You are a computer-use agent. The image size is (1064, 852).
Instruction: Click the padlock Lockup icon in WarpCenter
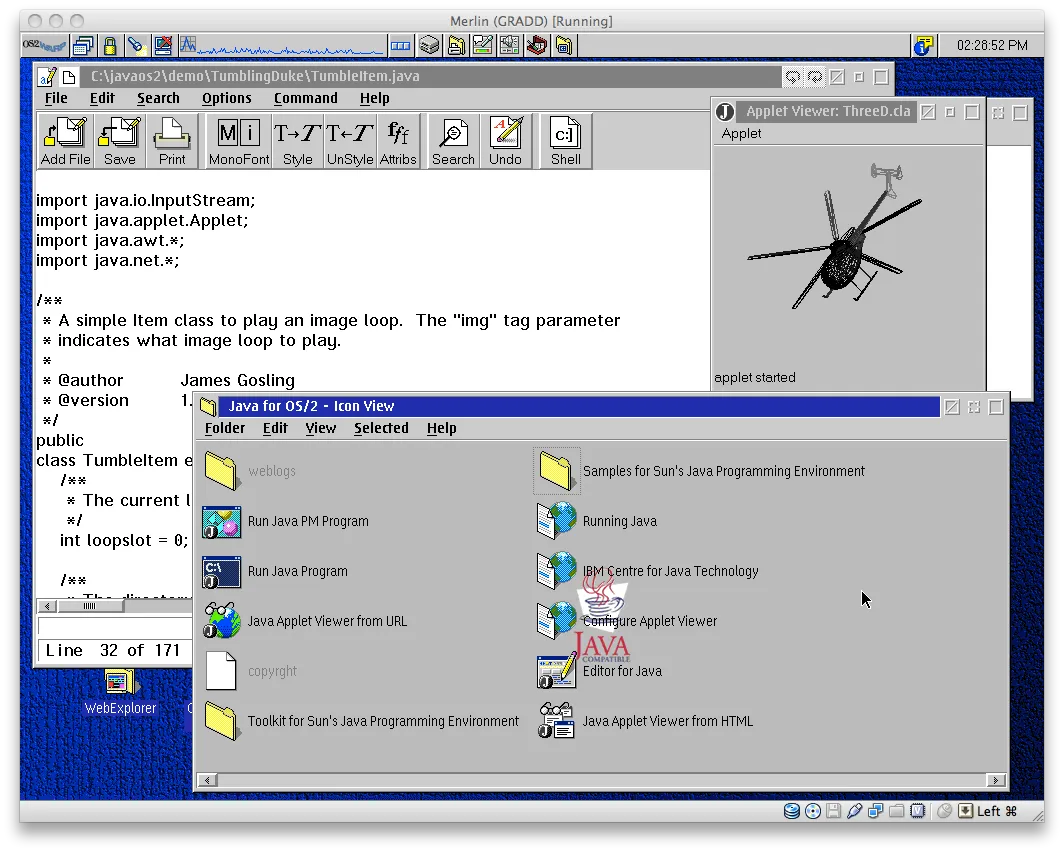(110, 45)
